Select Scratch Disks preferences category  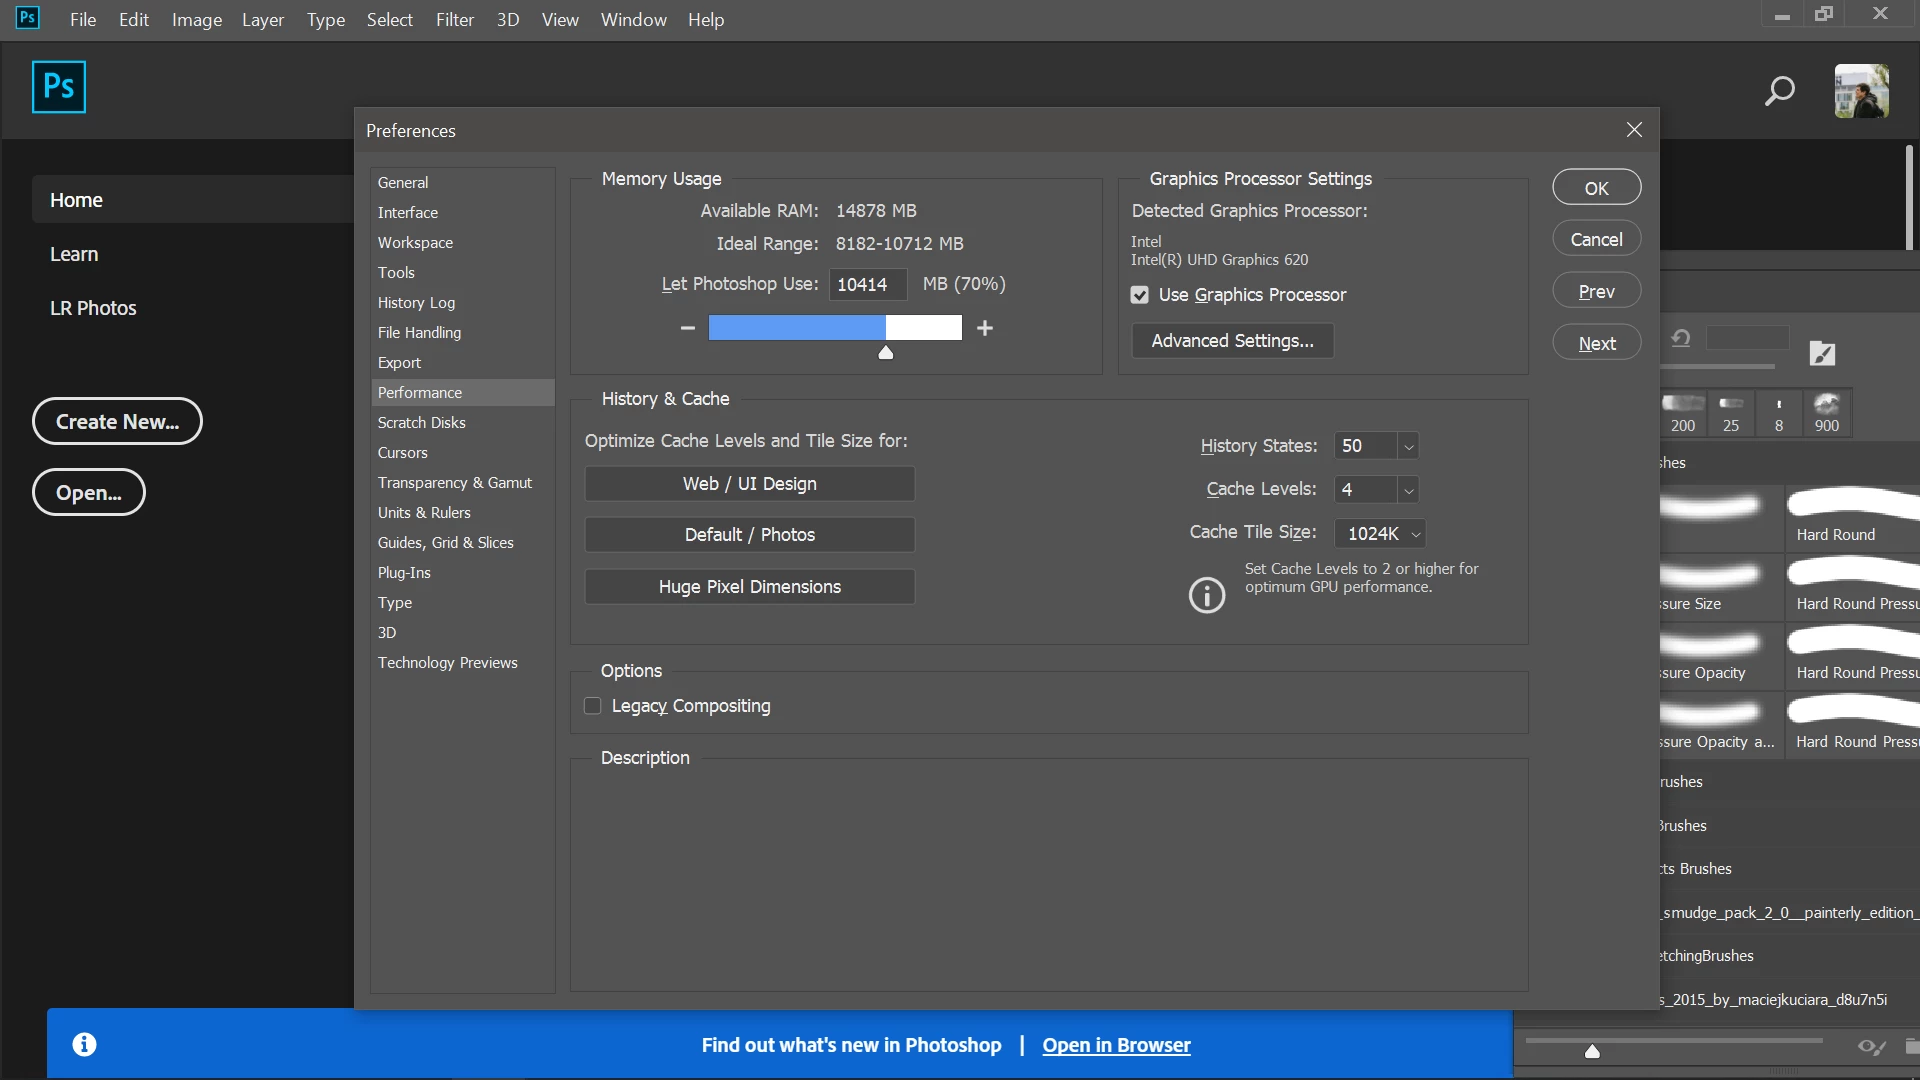(x=422, y=423)
